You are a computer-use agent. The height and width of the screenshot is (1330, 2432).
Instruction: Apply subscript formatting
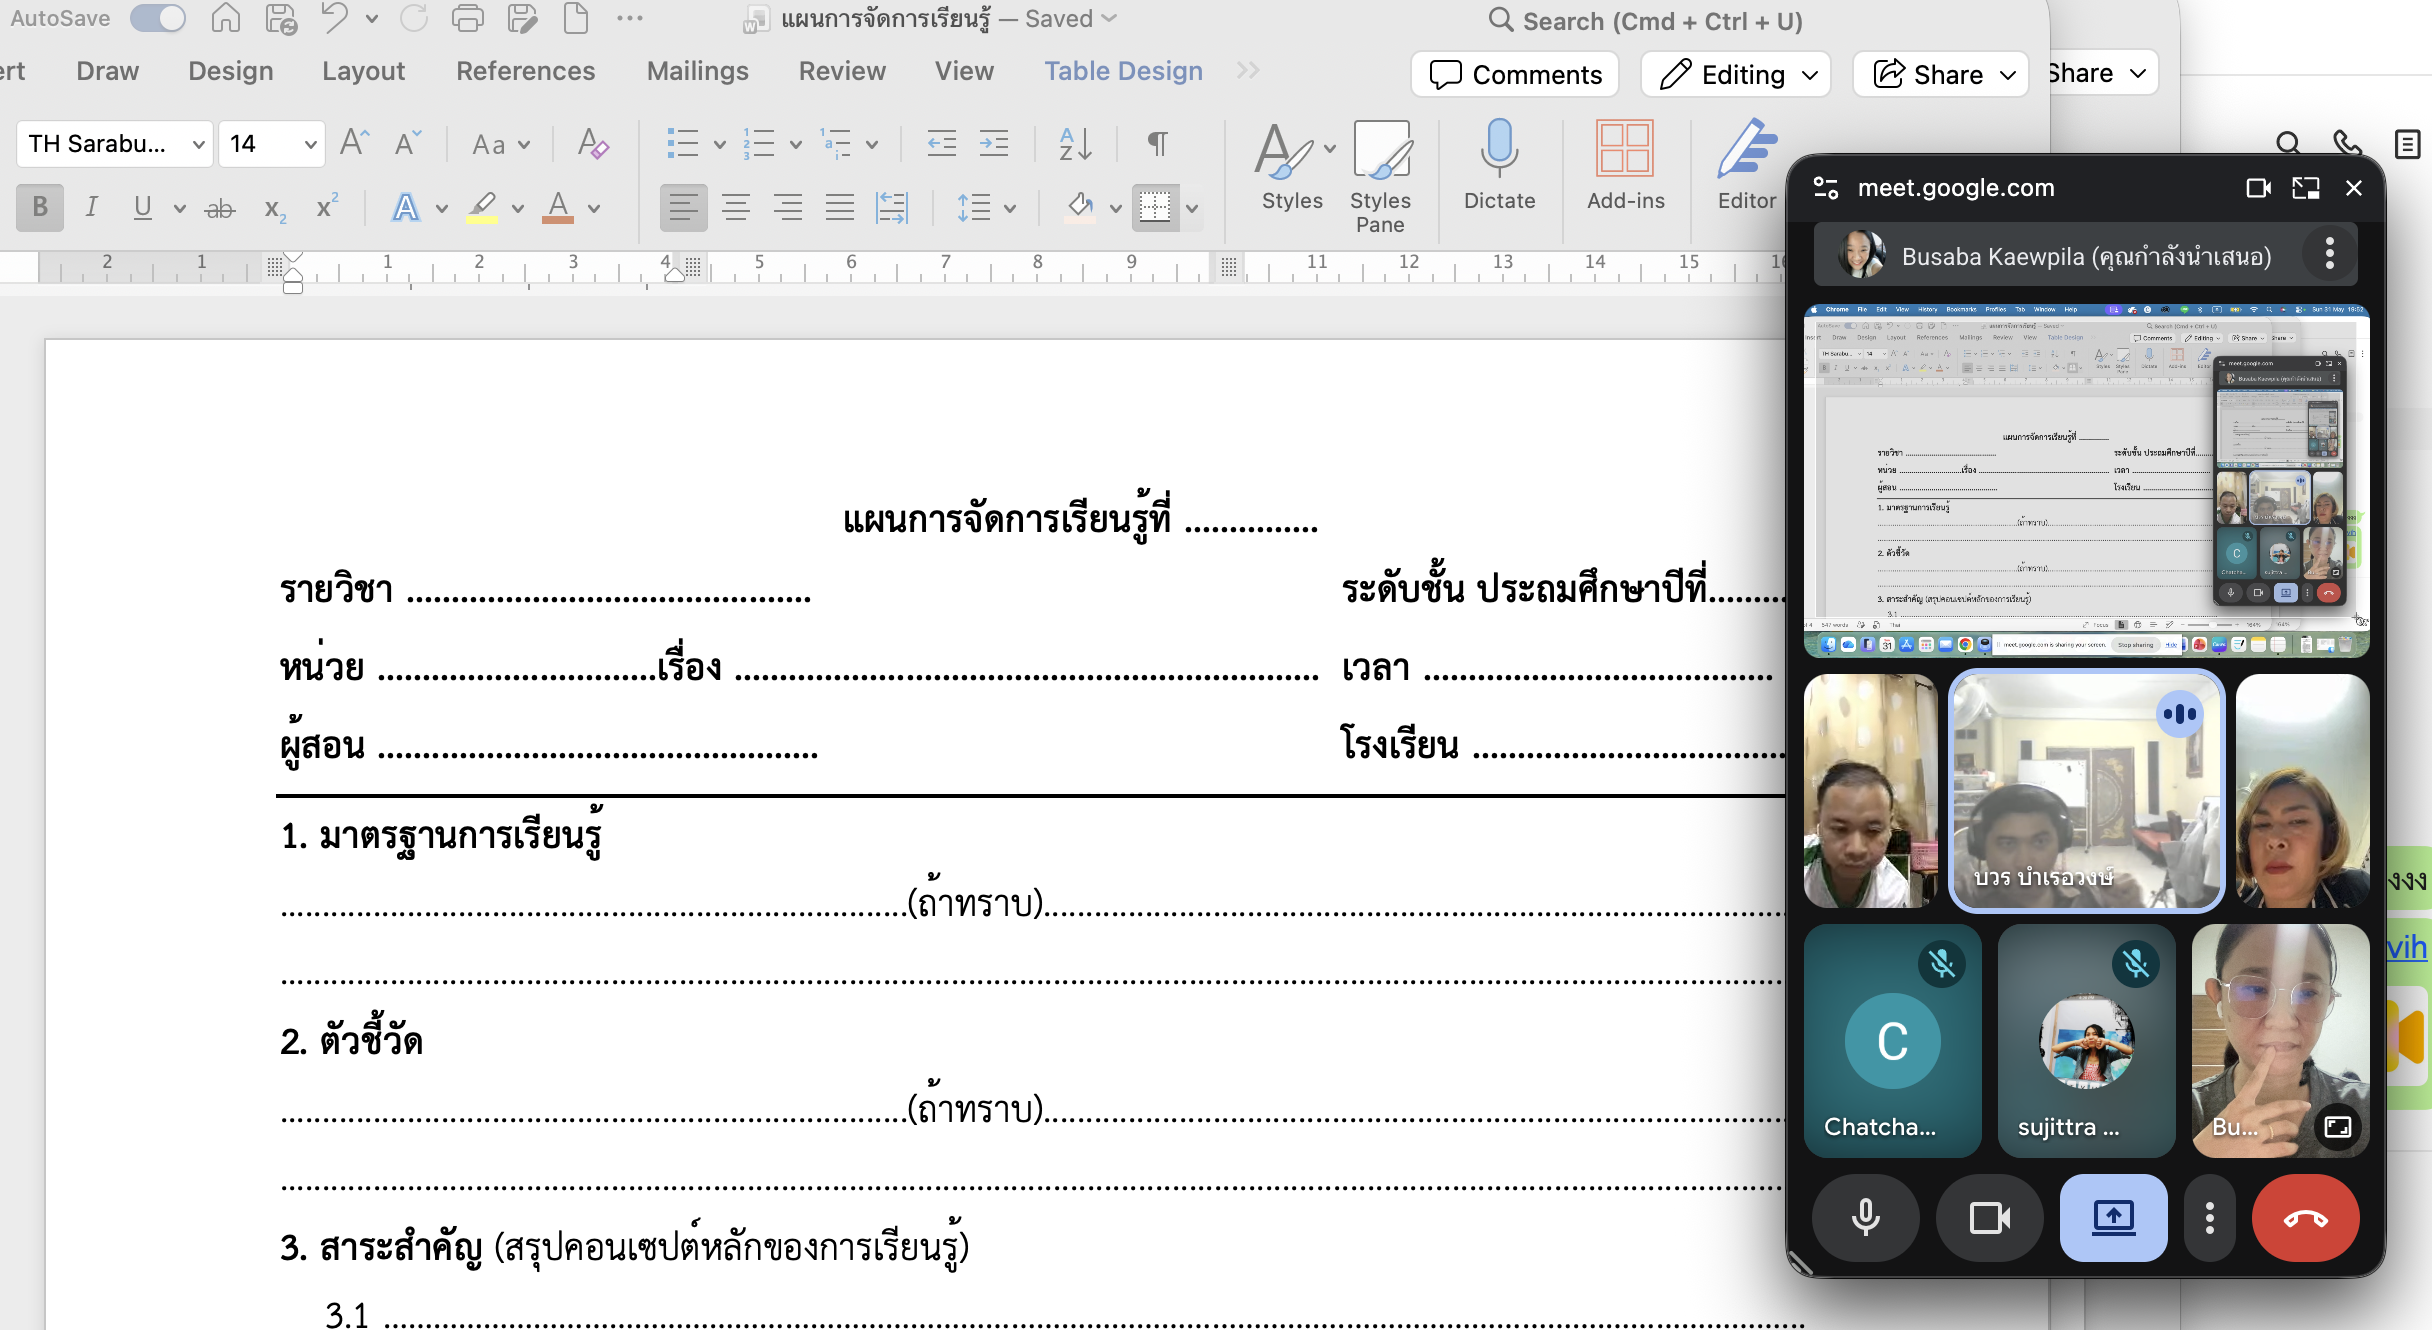click(274, 208)
